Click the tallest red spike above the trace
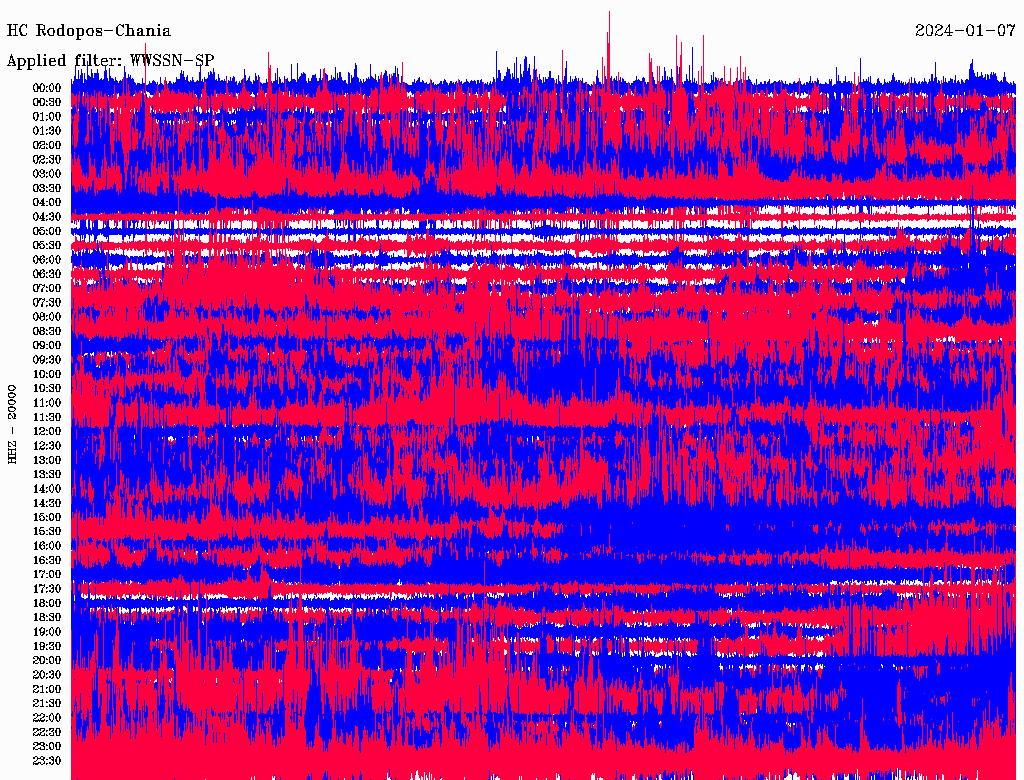Viewport: 1024px width, 780px height. (x=609, y=46)
